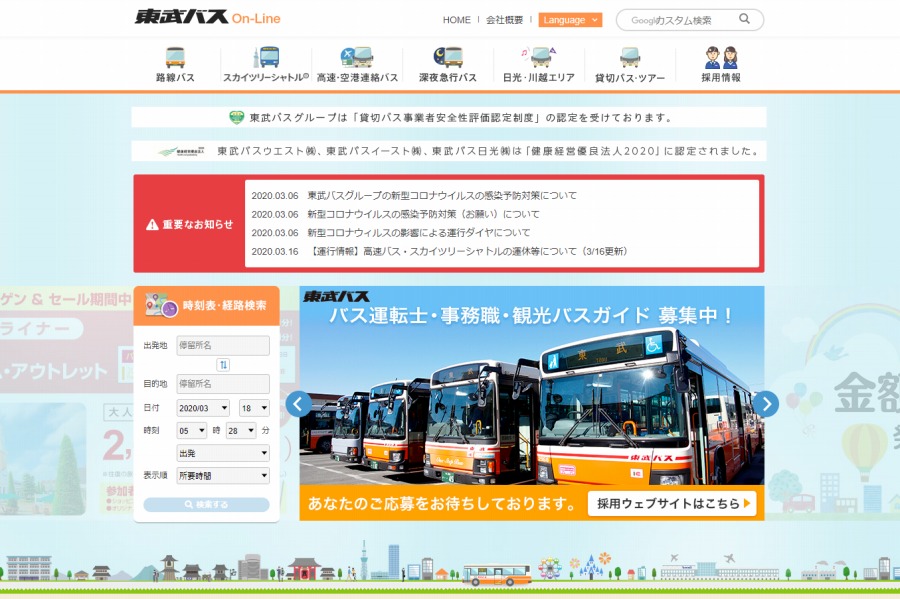
Task: Select the 深夜急行バス menu label
Action: (448, 77)
